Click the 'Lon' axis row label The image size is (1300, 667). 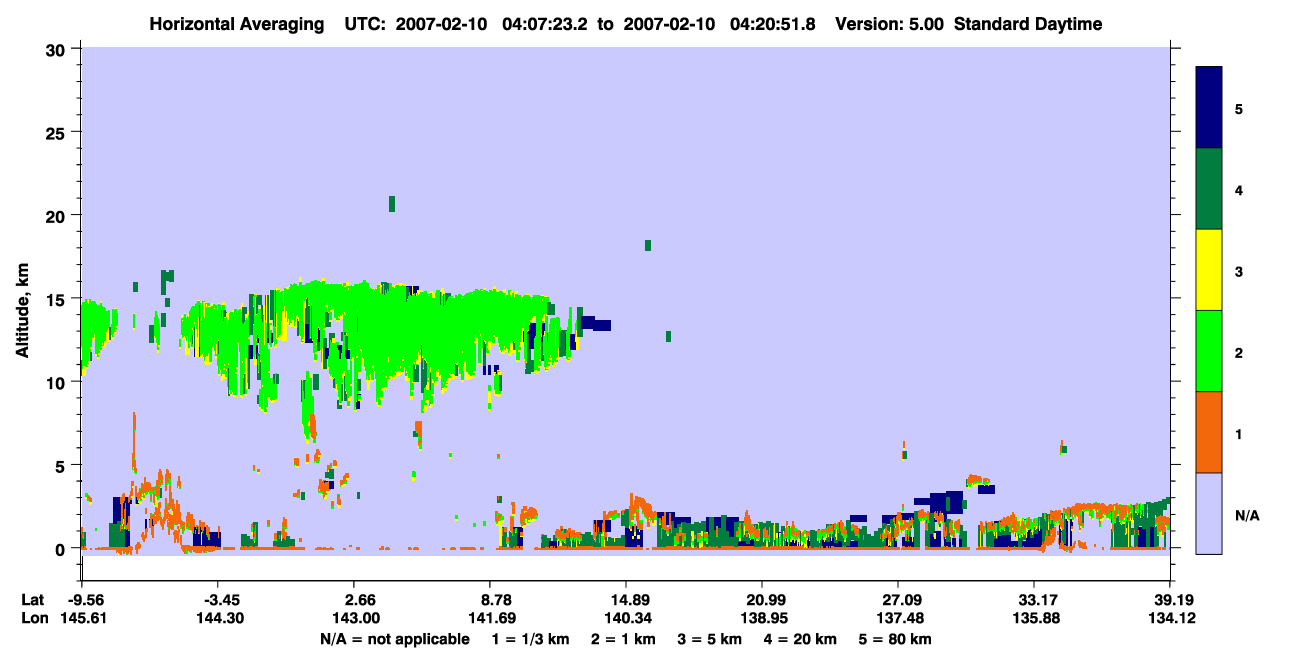[33, 618]
